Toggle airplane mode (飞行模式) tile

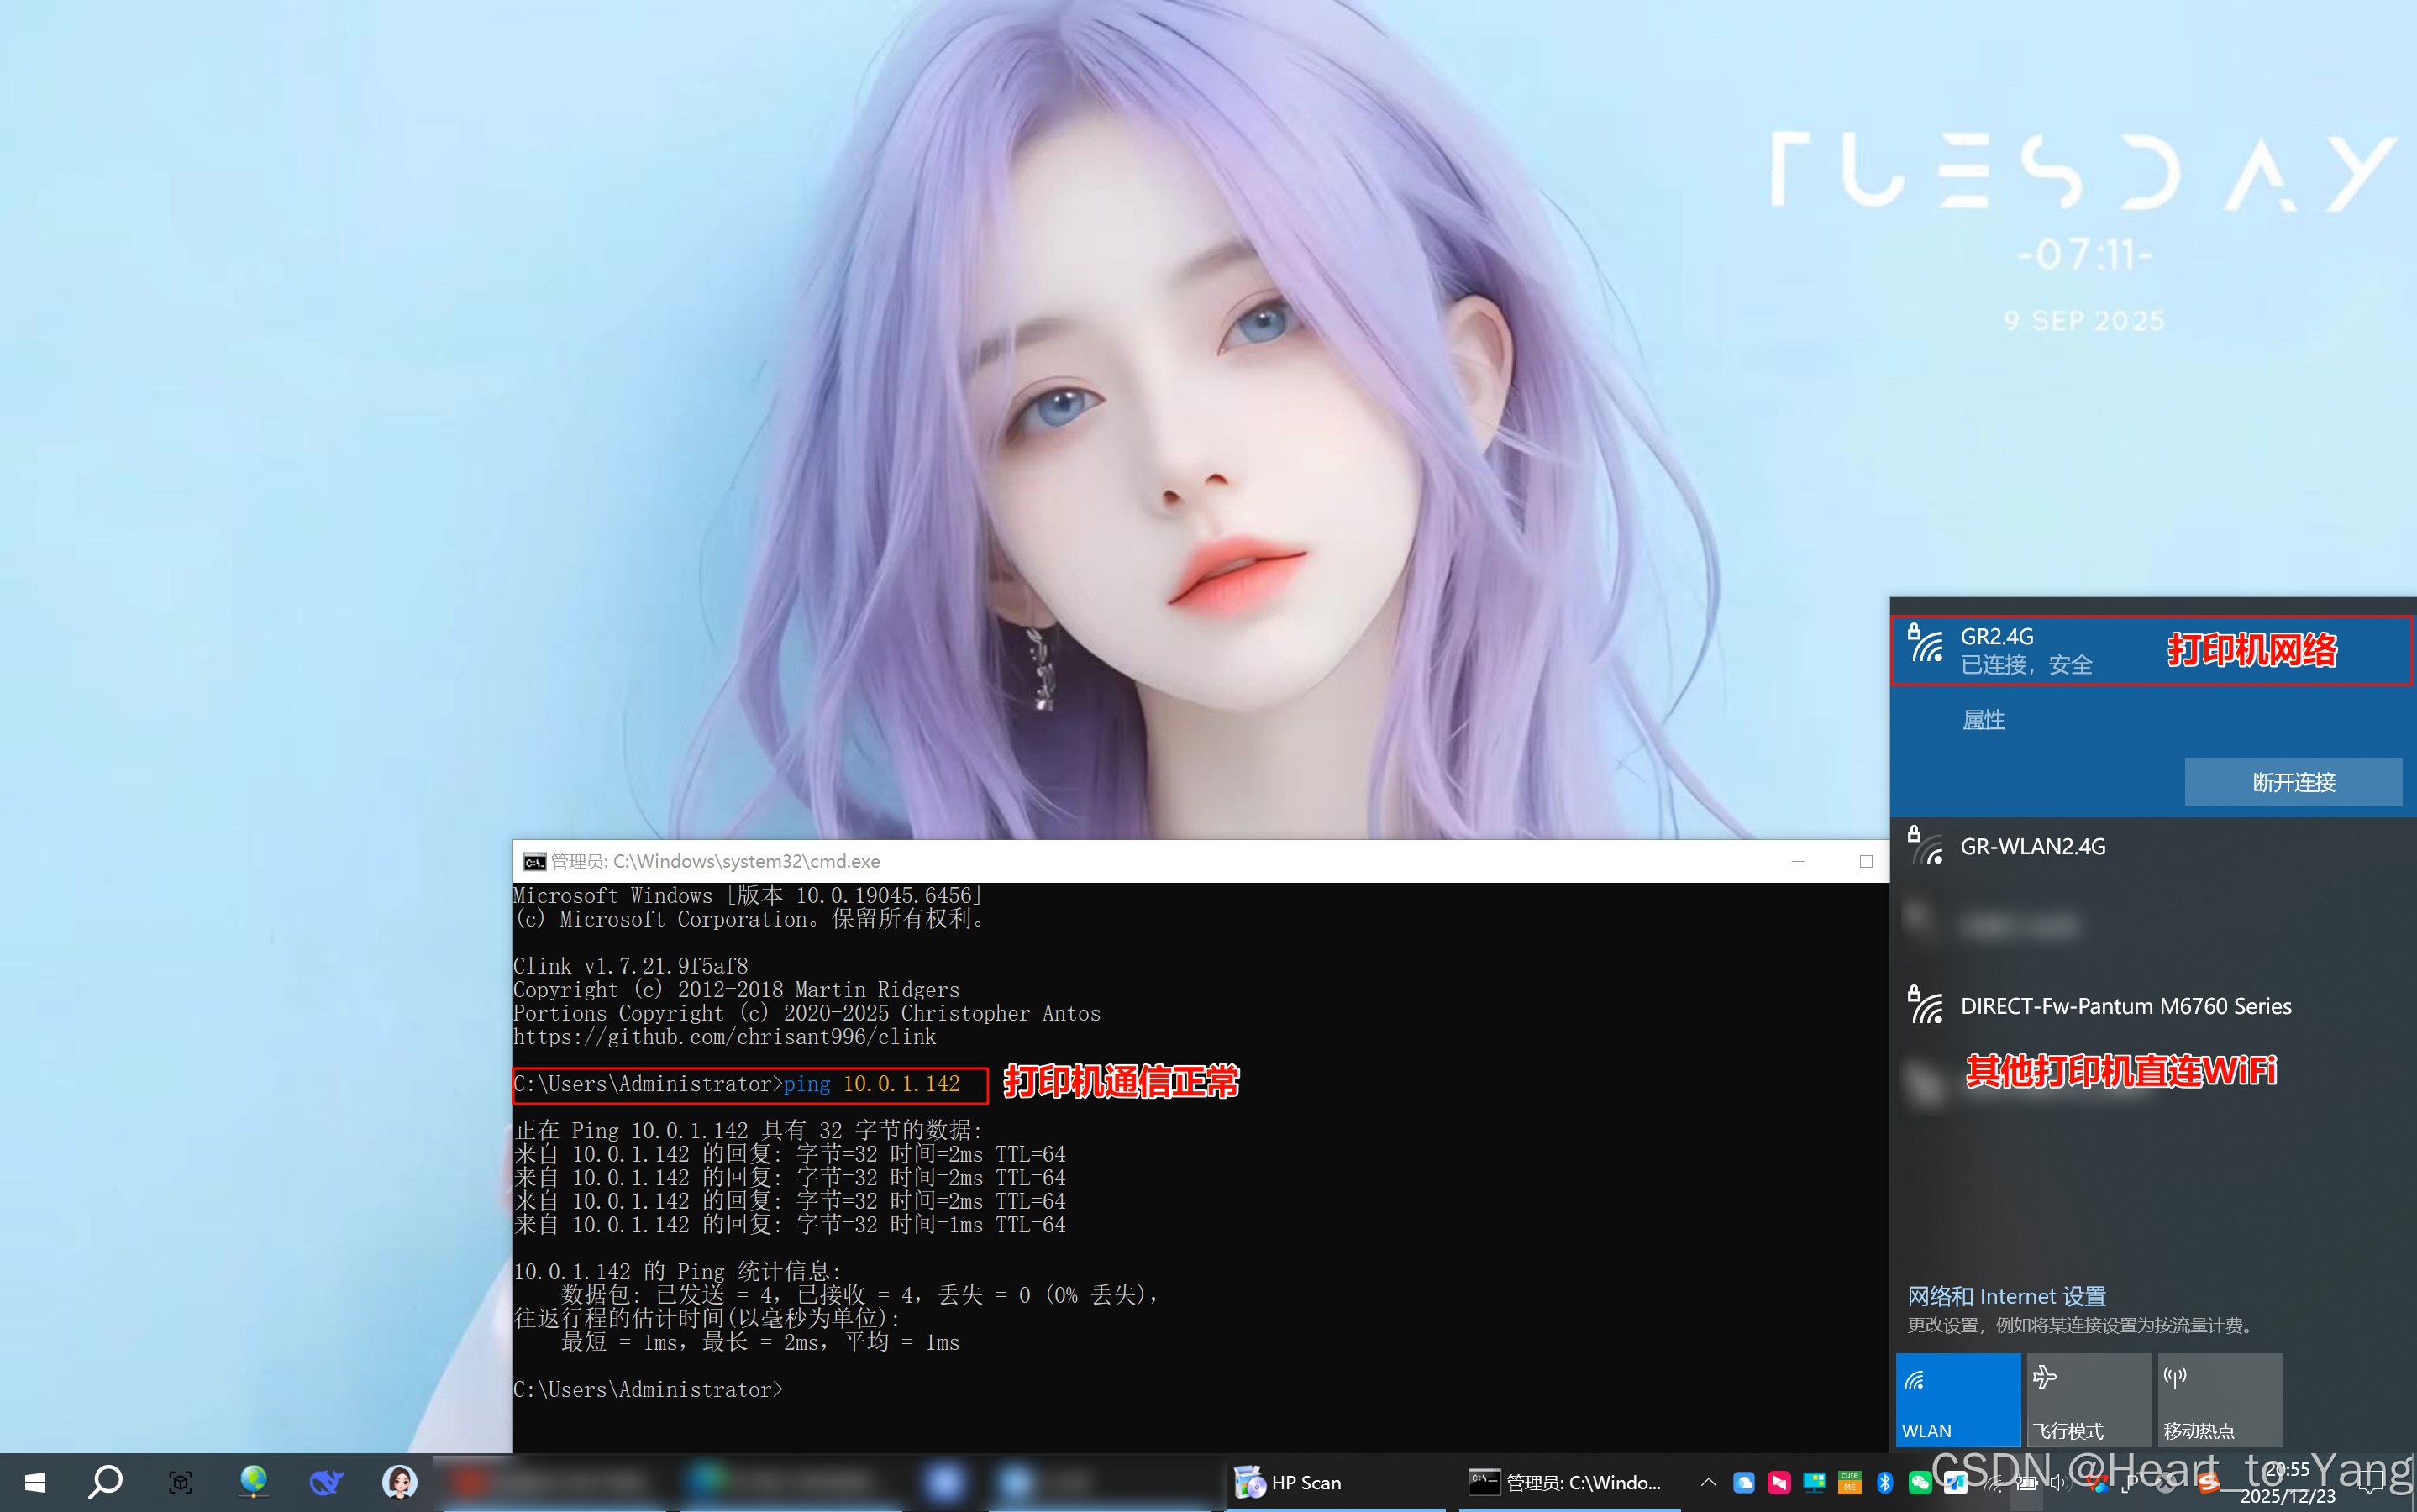point(2088,1399)
